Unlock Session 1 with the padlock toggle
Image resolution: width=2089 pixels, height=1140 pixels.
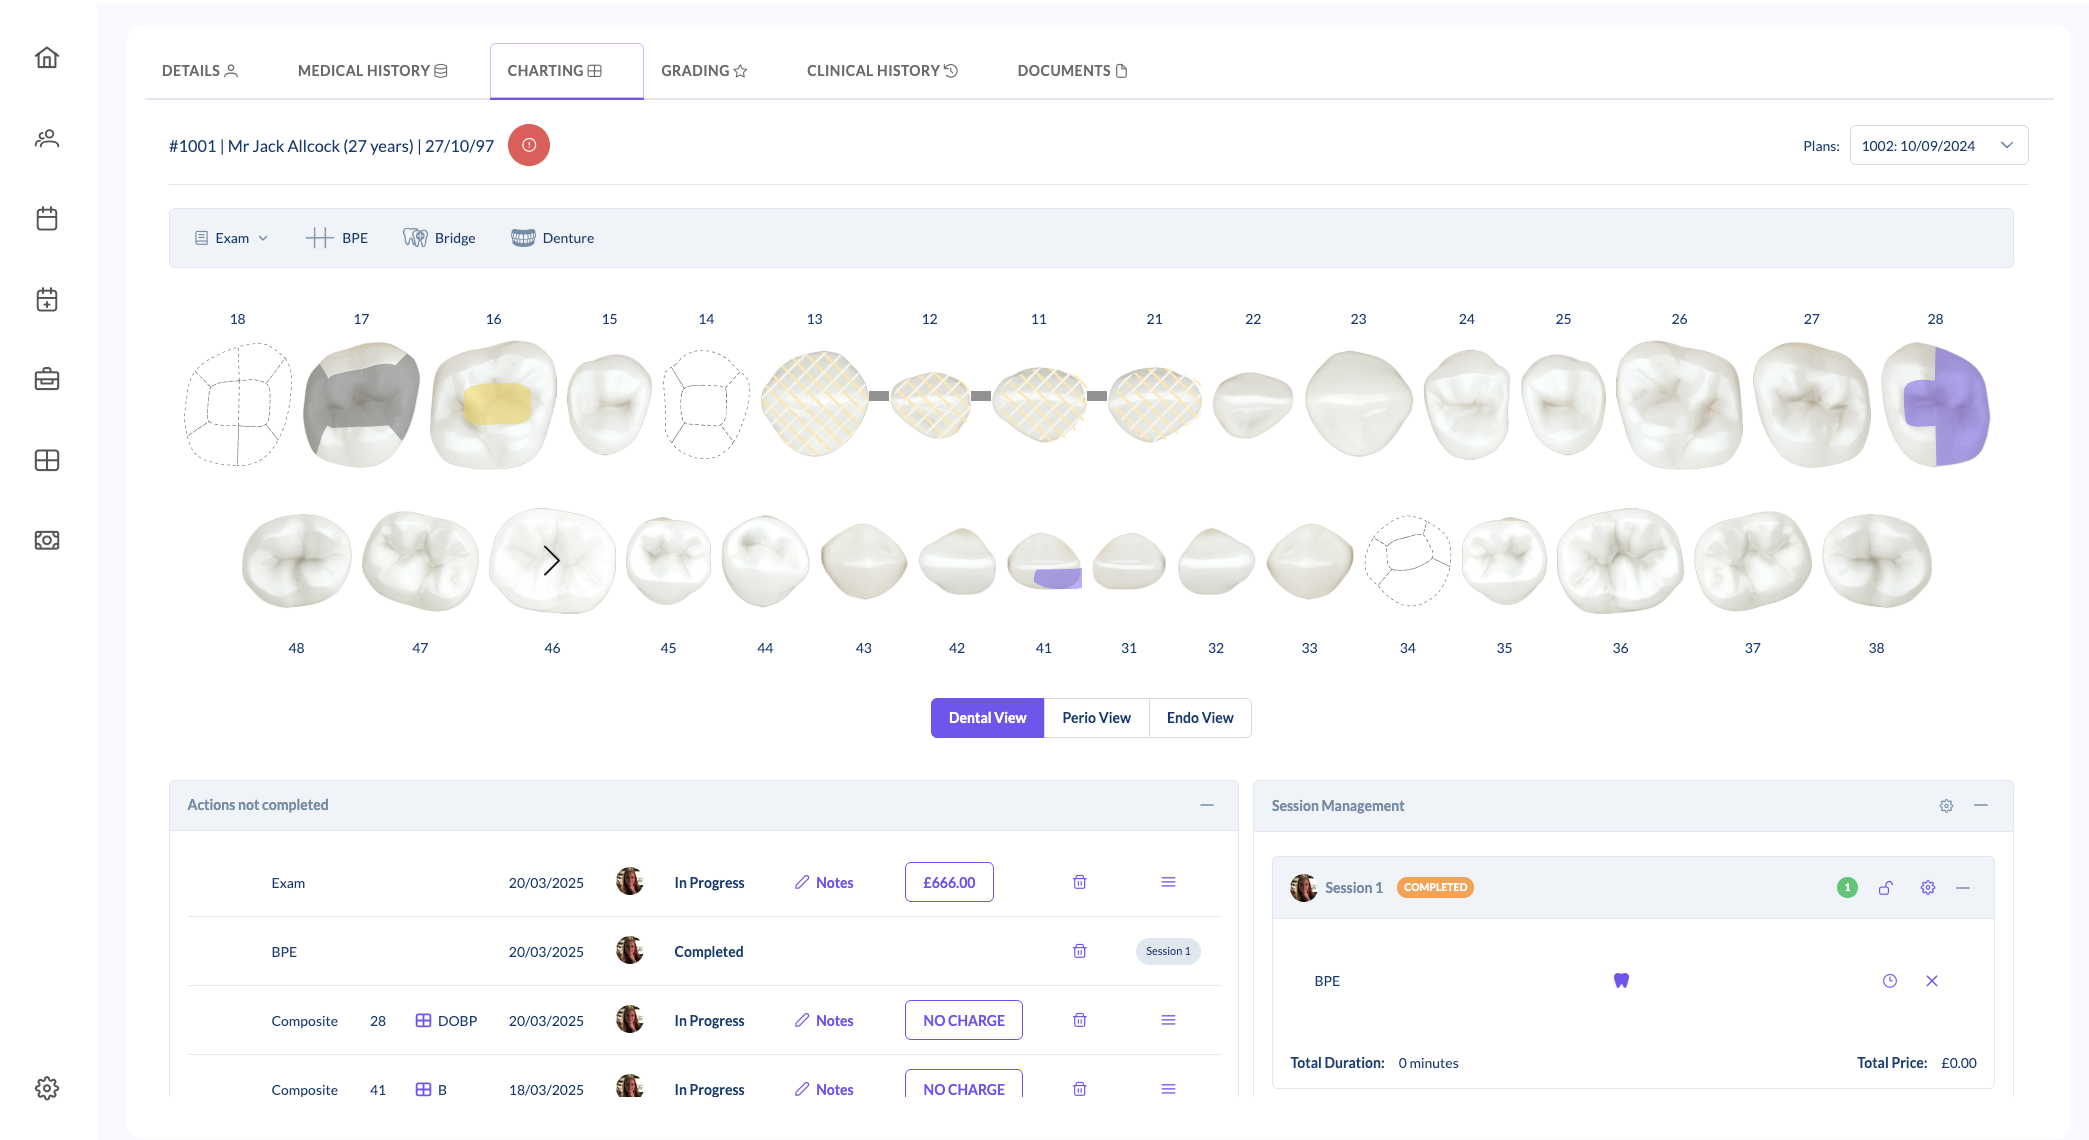[x=1888, y=887]
